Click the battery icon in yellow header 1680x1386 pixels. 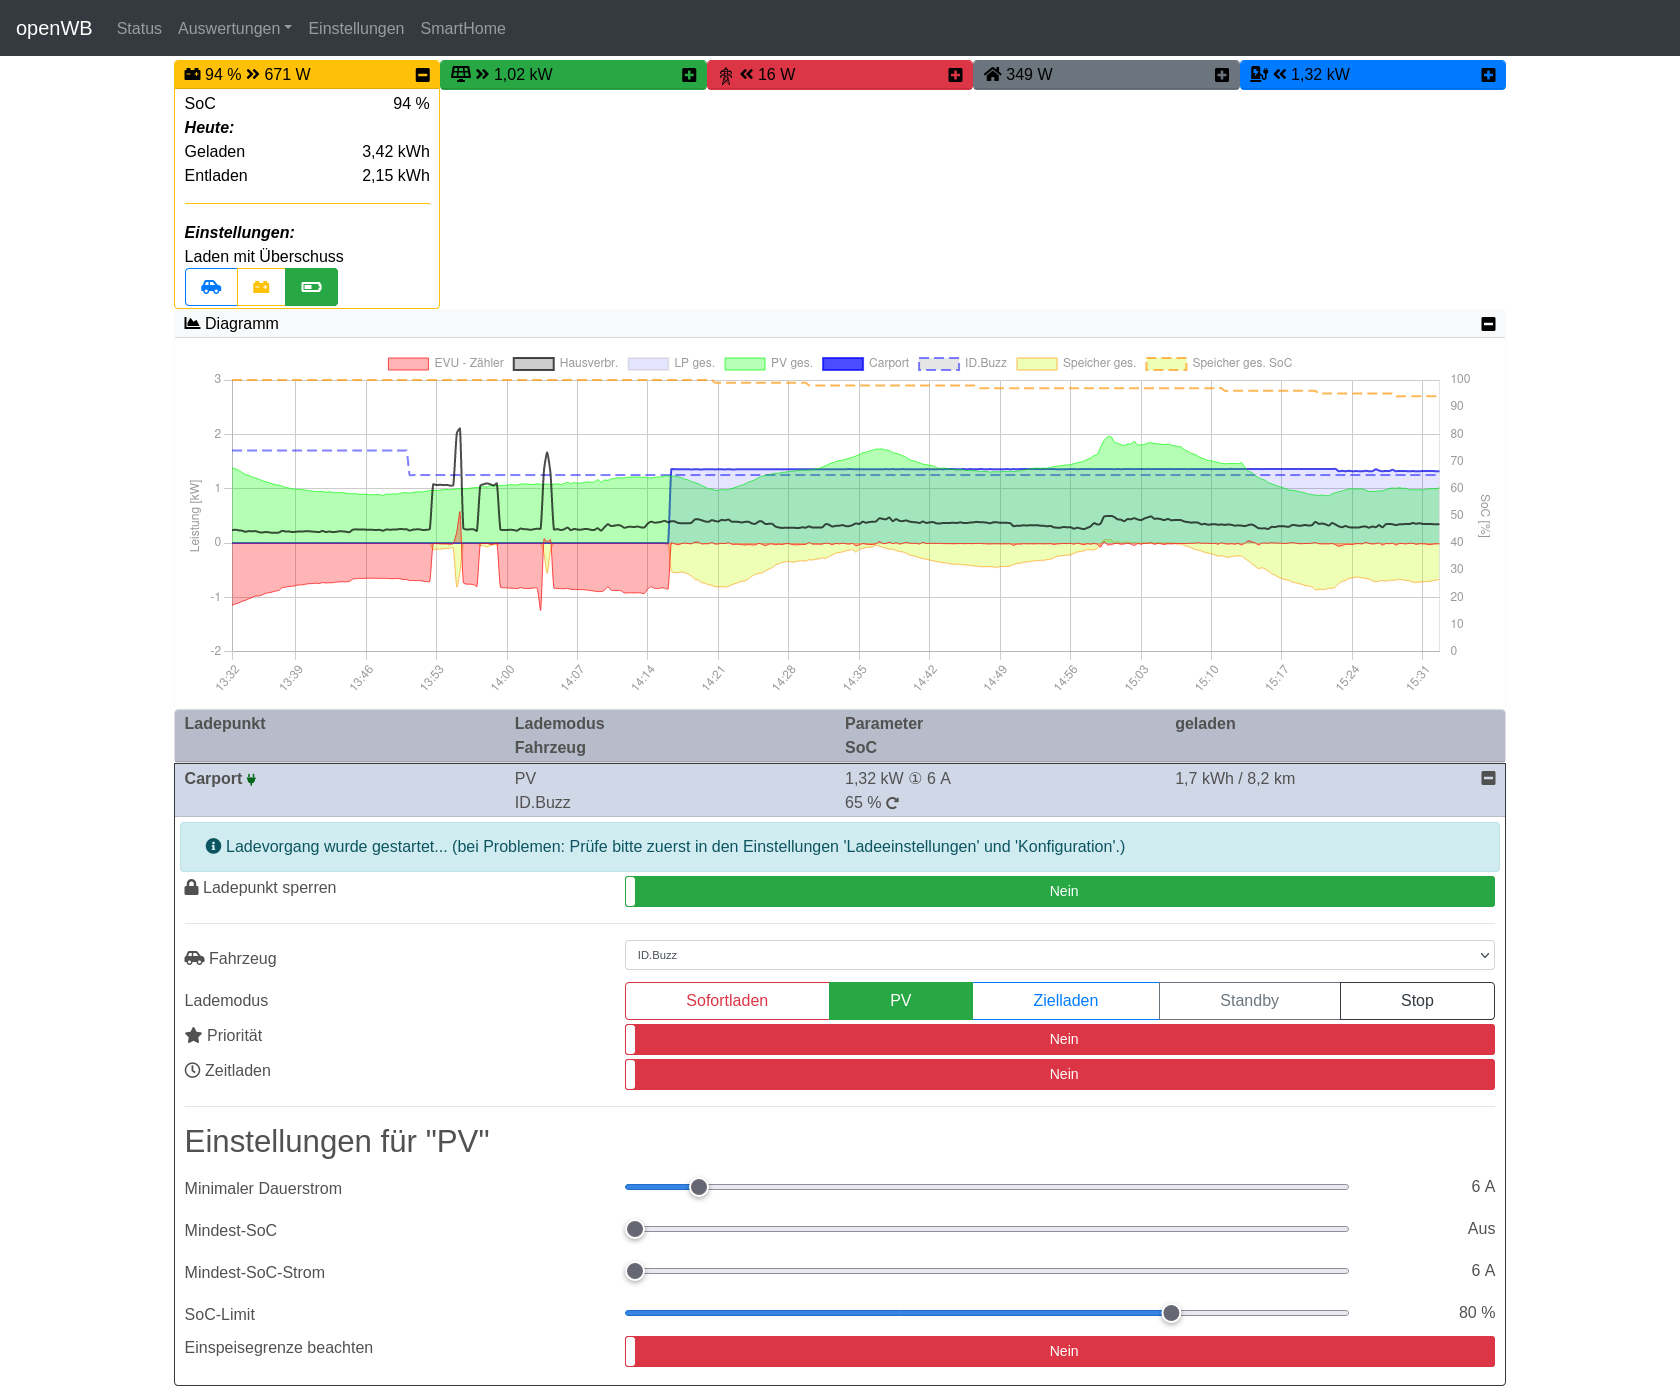point(193,74)
